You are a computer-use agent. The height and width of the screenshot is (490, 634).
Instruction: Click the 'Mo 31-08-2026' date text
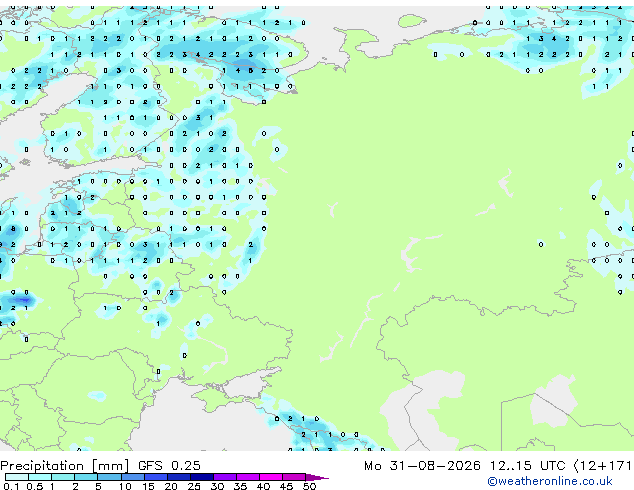[x=422, y=466]
